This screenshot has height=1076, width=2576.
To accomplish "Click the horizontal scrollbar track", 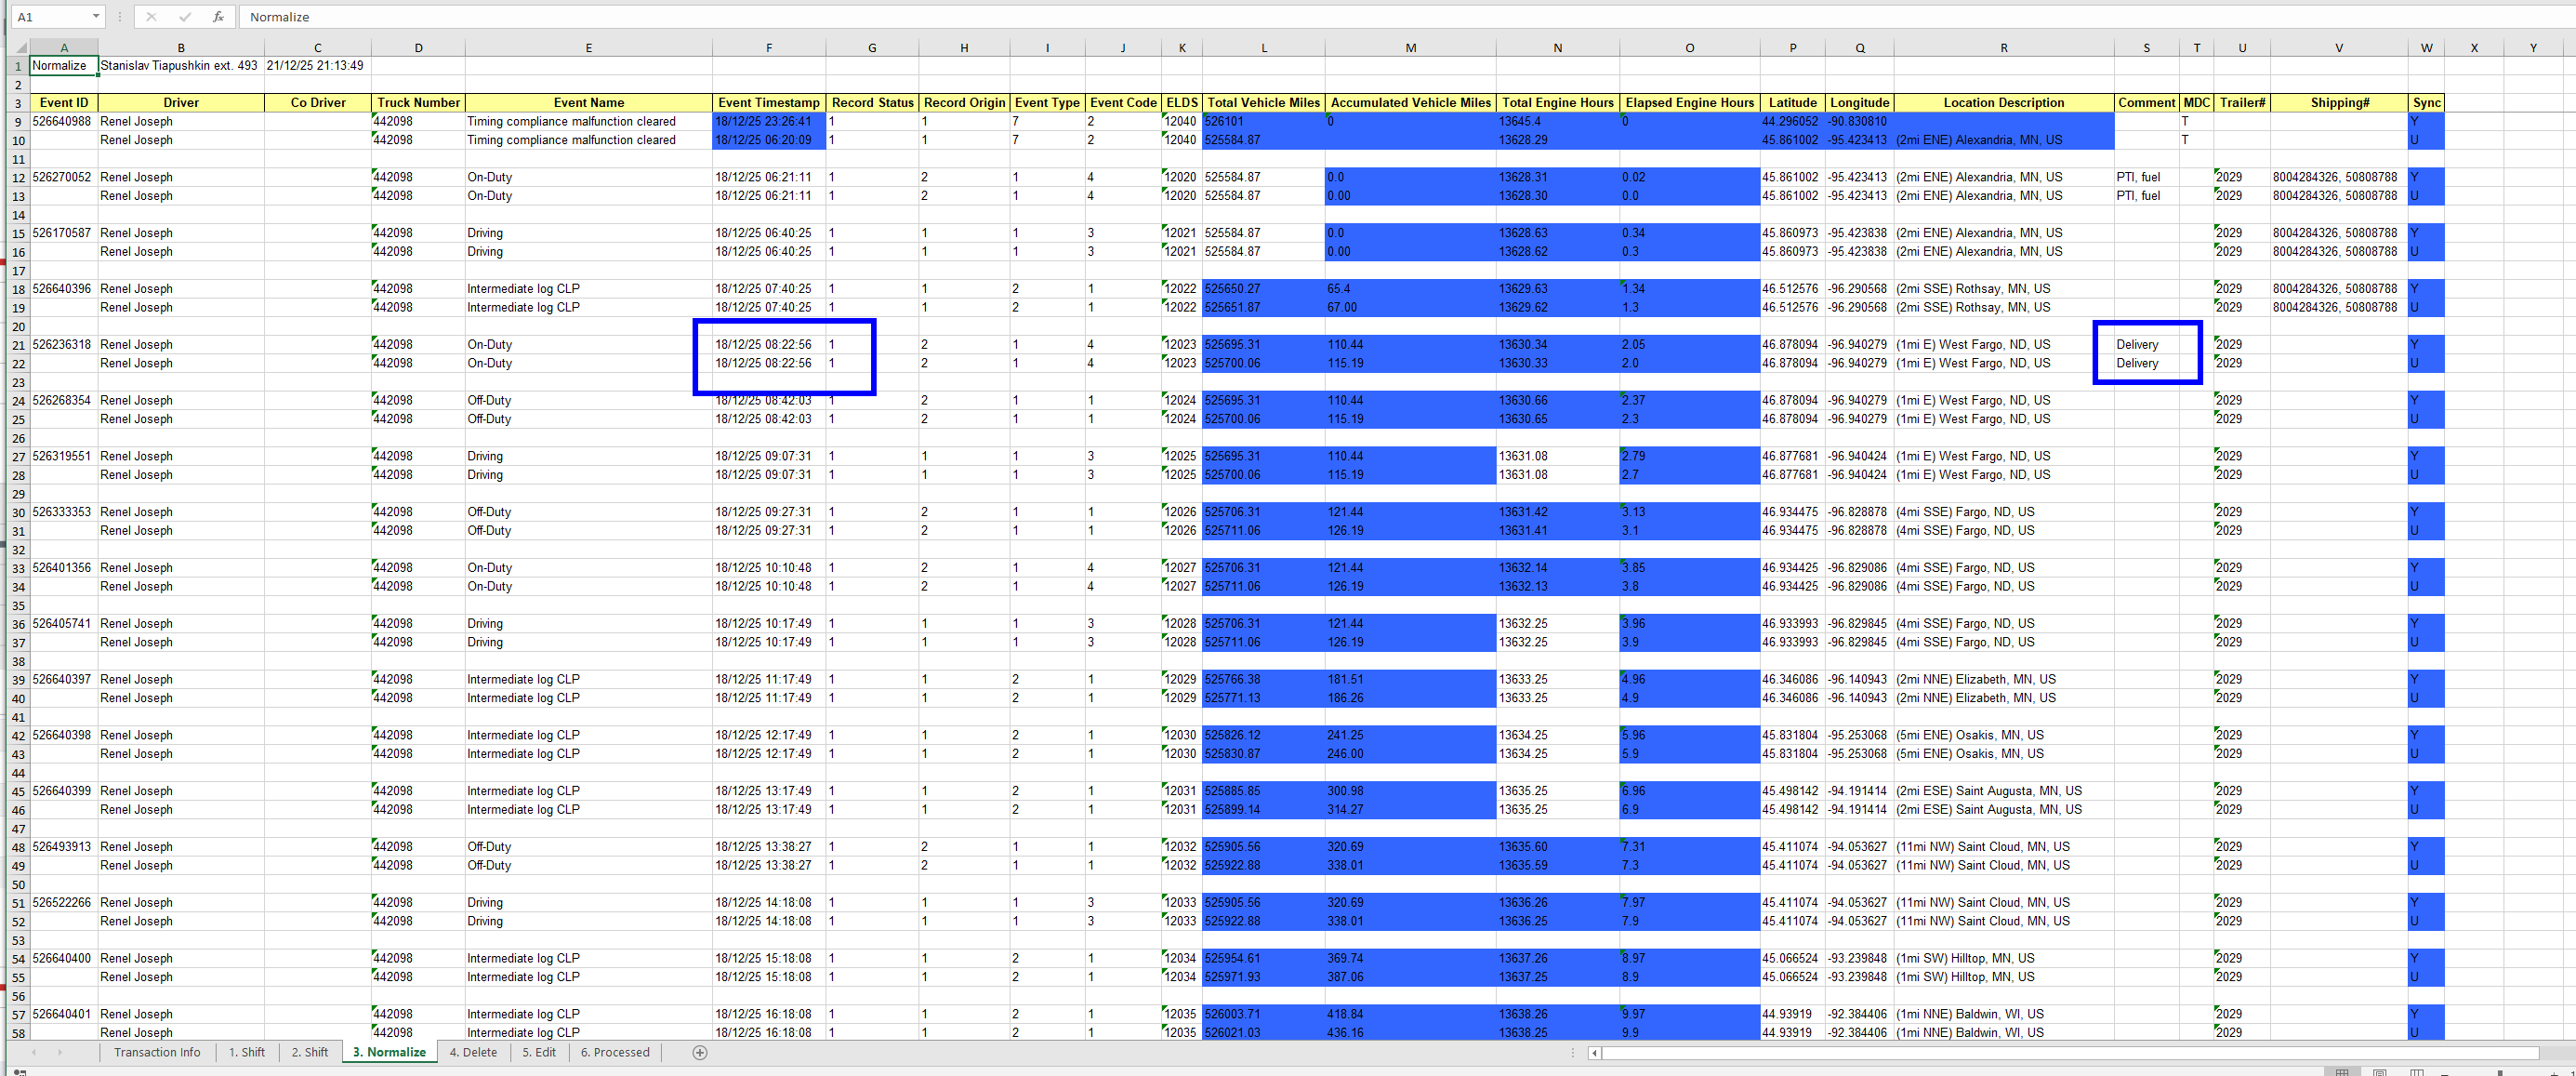I will [x=2070, y=1053].
